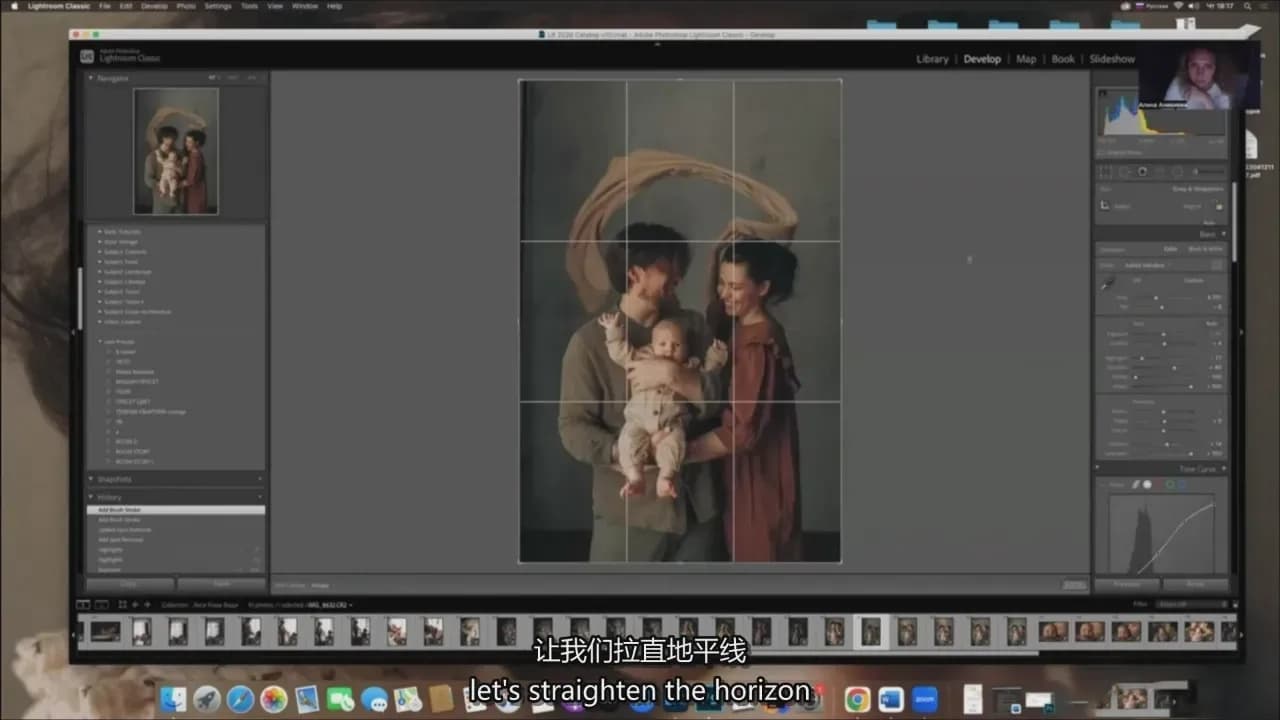The height and width of the screenshot is (720, 1280).
Task: Collapse the Navigator panel
Action: point(91,78)
